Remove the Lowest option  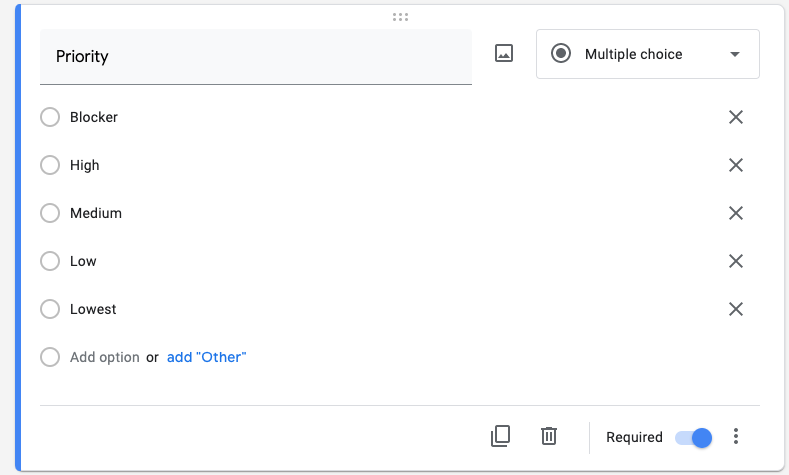click(x=736, y=309)
